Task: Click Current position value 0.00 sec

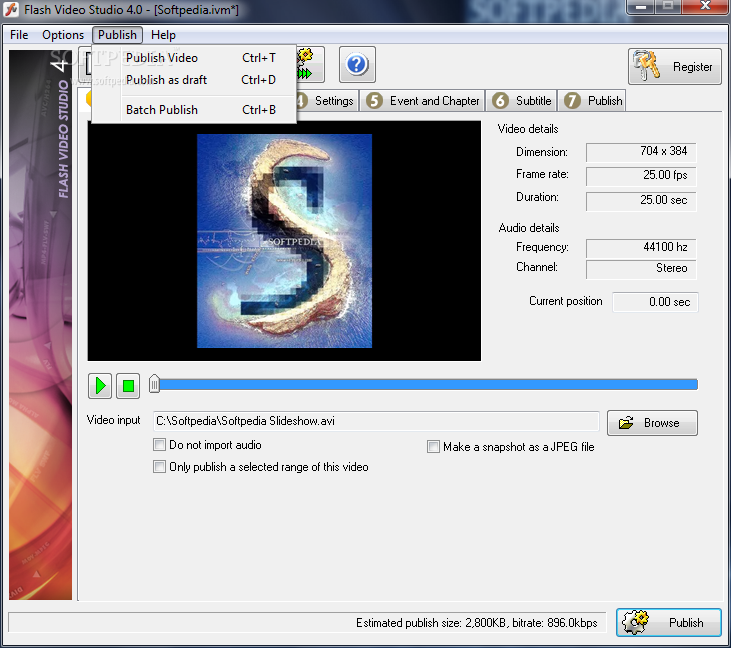Action: point(655,302)
